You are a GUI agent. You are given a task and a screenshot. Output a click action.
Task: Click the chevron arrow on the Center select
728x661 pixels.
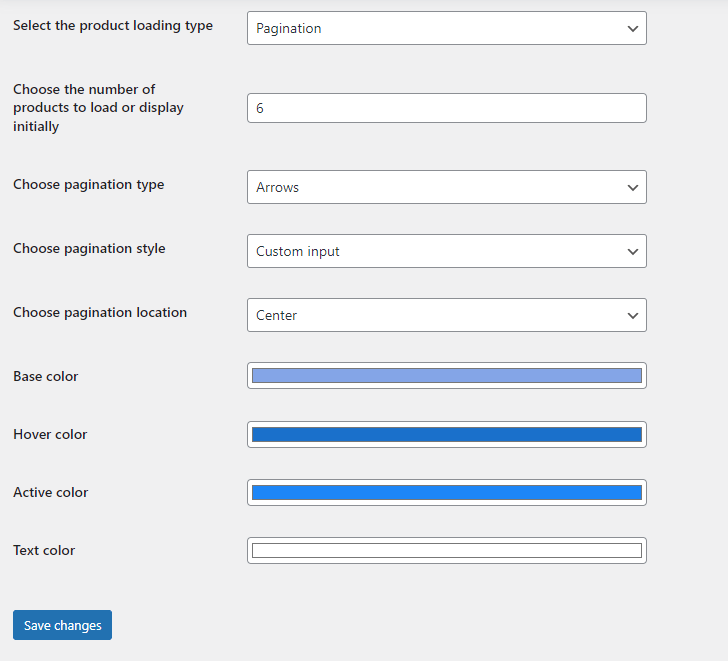(632, 315)
